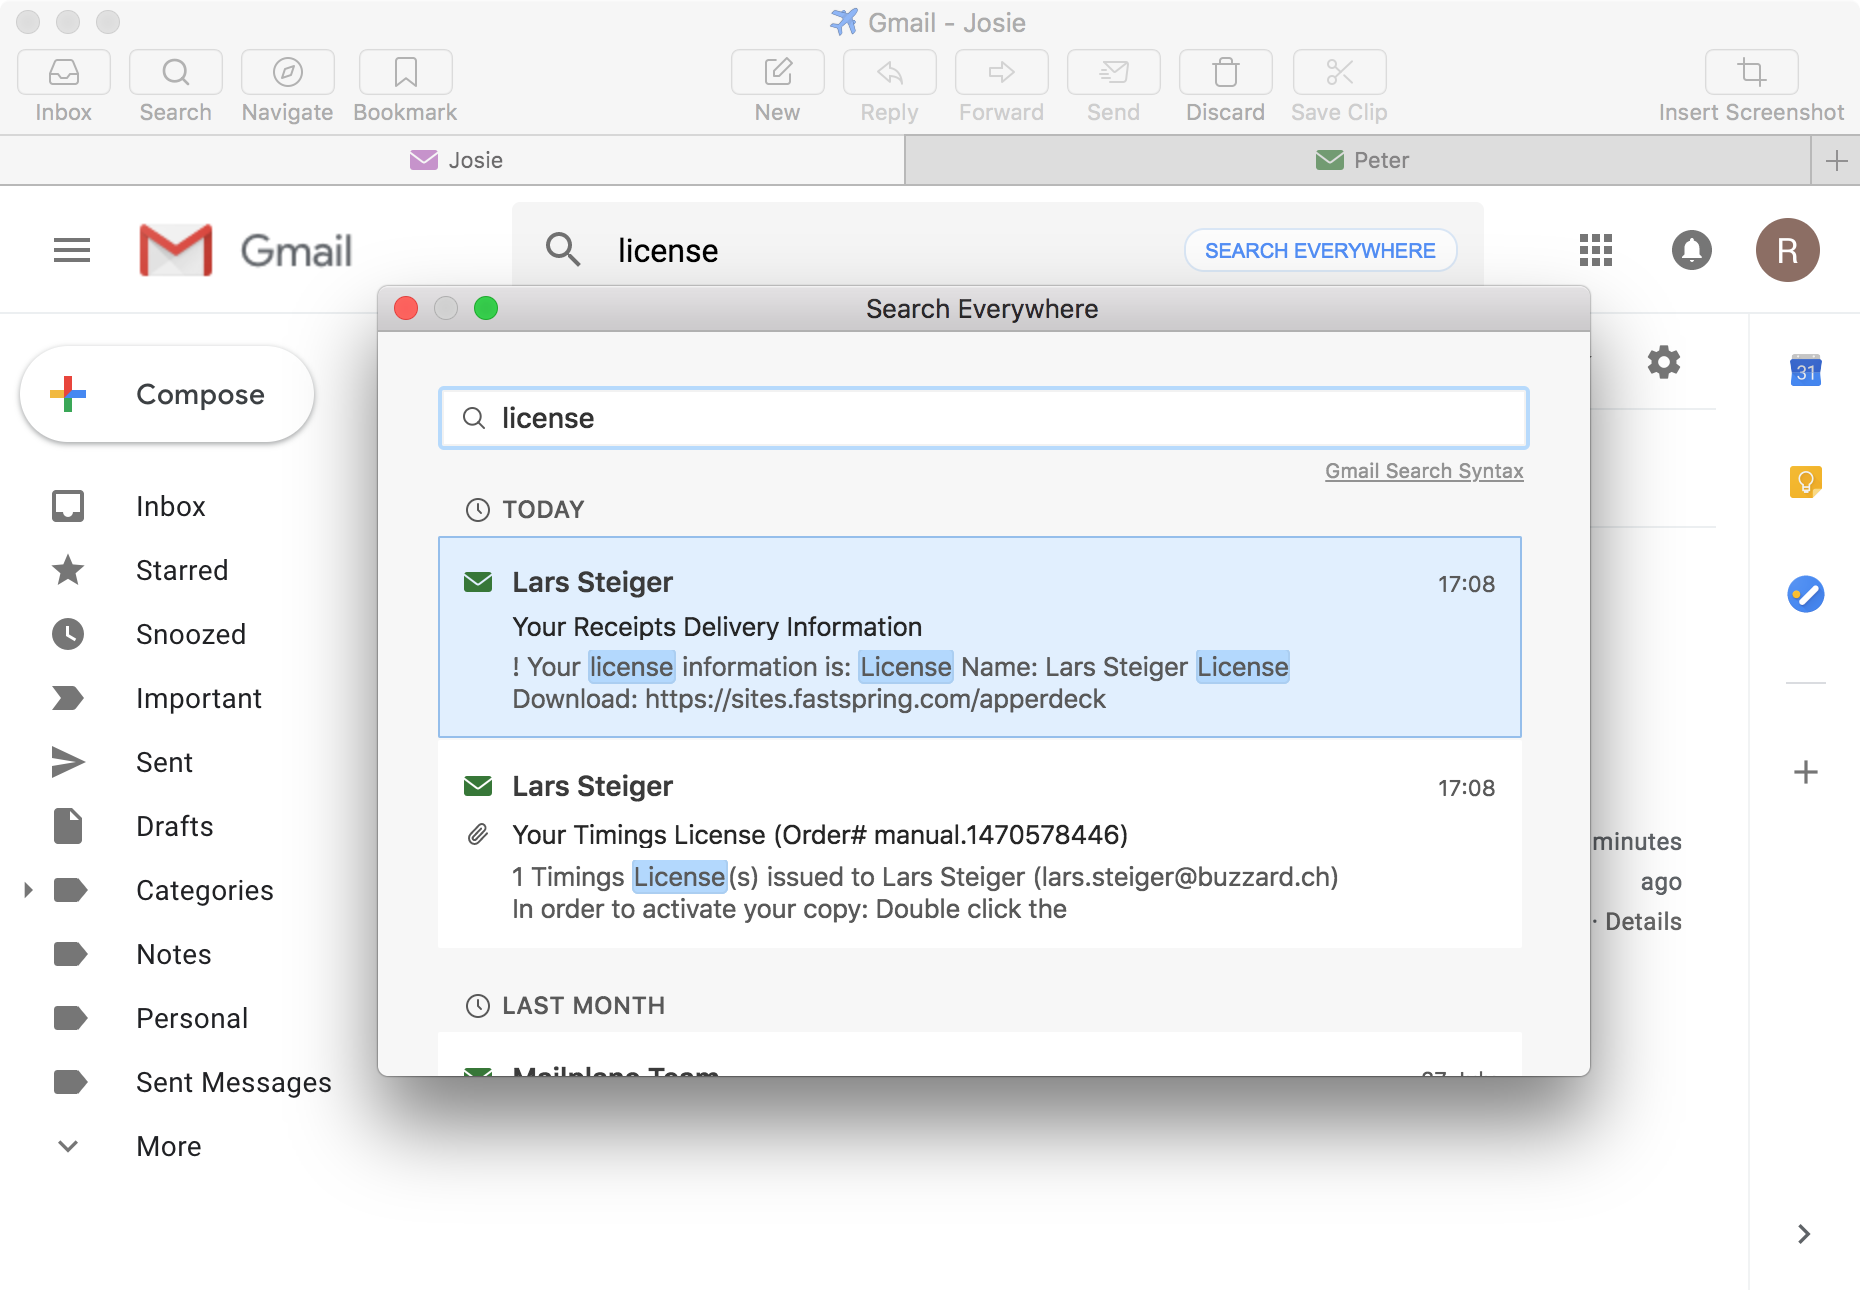Open the Sent folder
1860x1290 pixels.
(x=165, y=762)
